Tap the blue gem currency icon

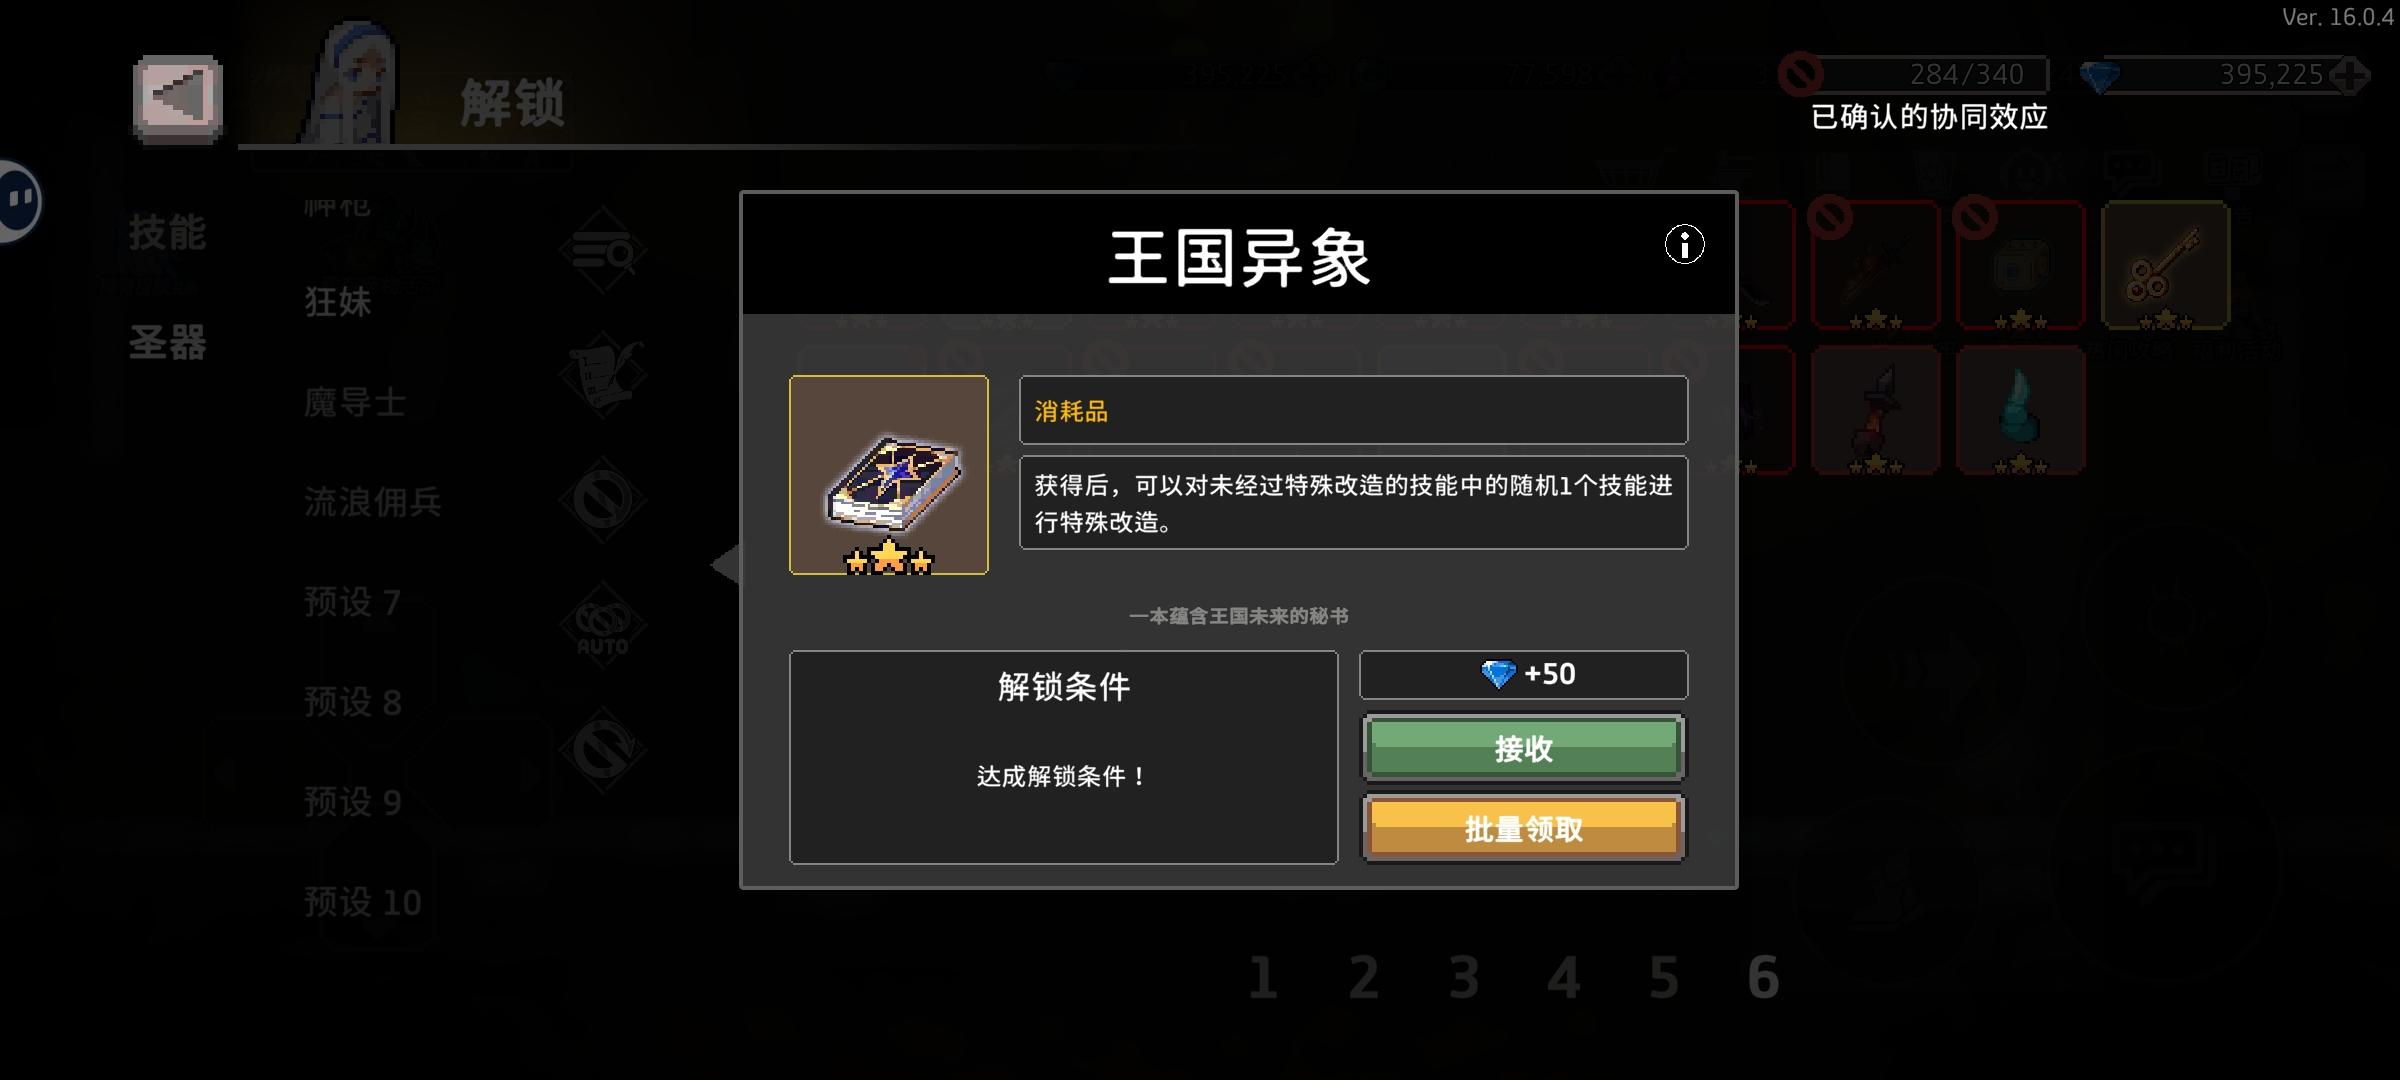coord(2099,76)
